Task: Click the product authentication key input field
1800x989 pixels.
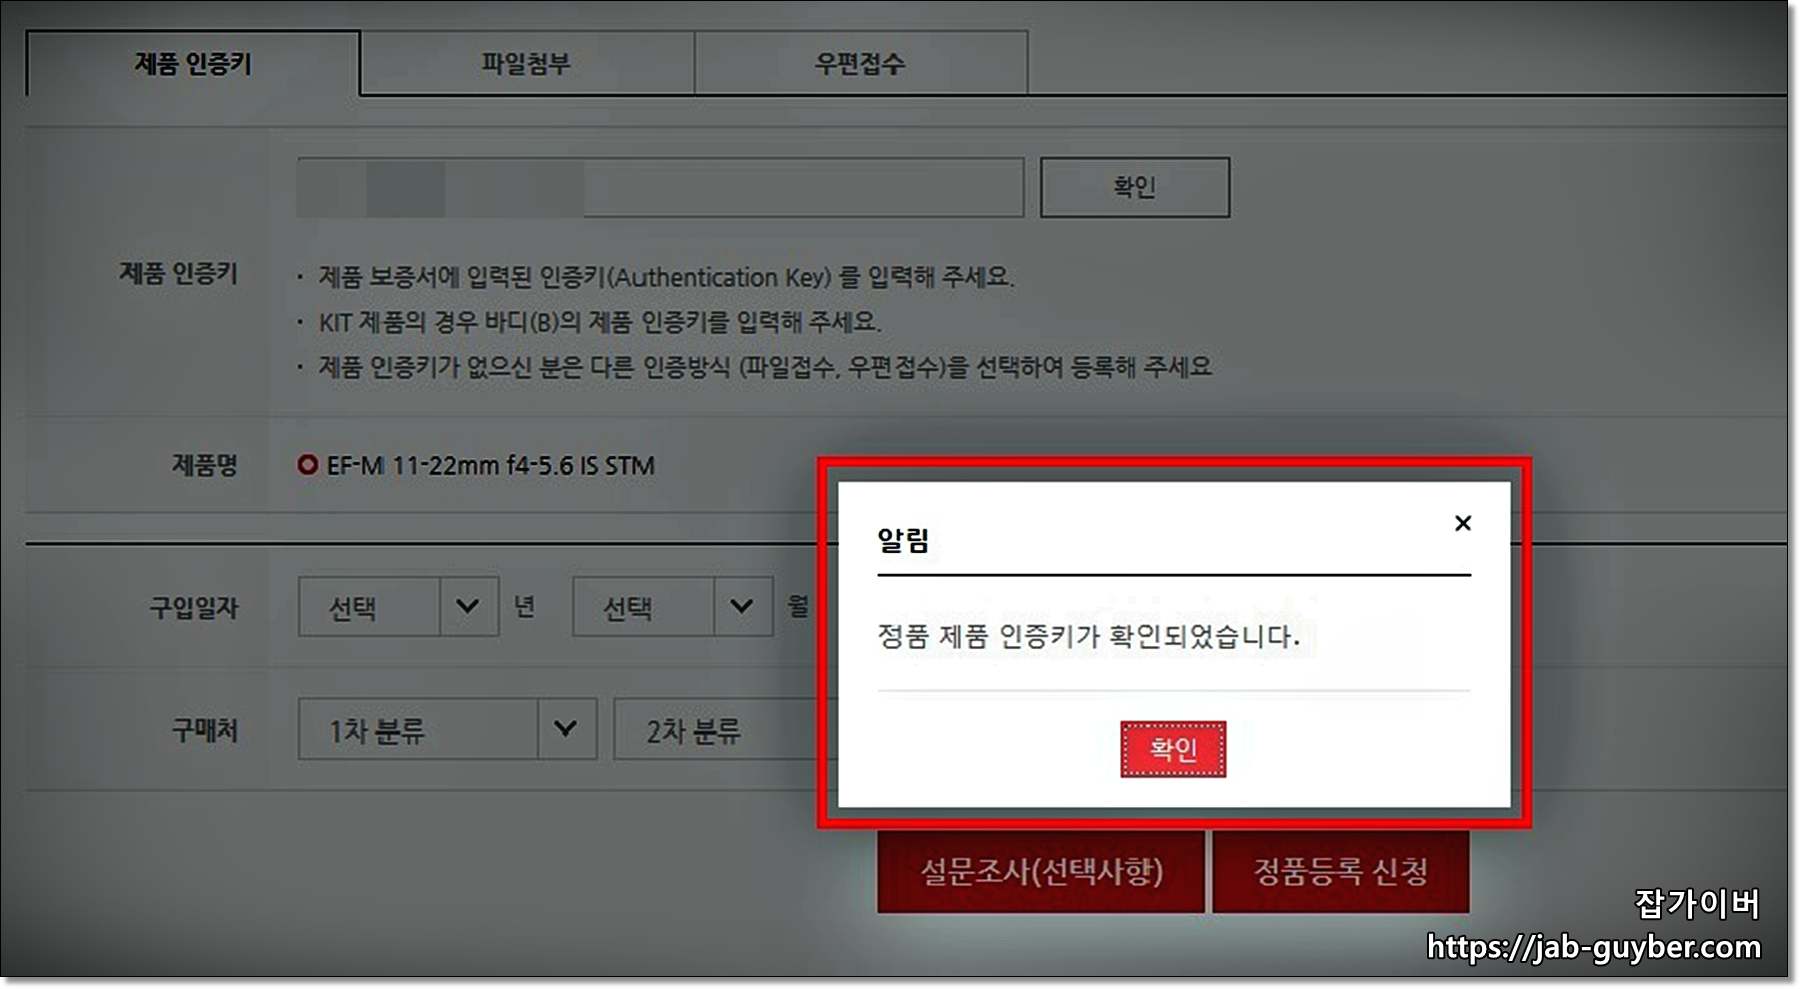Action: pyautogui.click(x=661, y=187)
